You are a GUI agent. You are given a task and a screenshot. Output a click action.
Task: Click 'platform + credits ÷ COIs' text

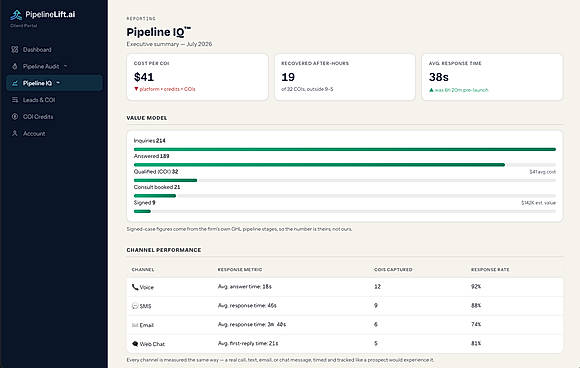(x=167, y=89)
